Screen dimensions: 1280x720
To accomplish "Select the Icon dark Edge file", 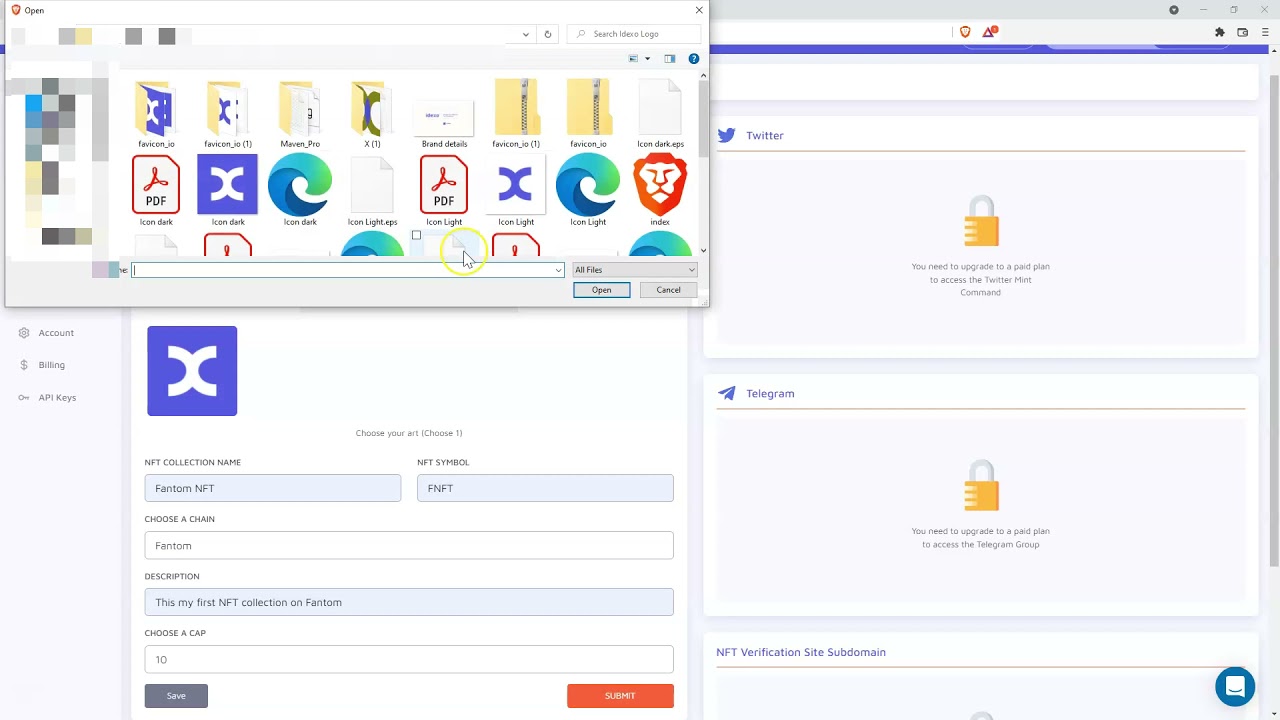I will click(x=300, y=192).
